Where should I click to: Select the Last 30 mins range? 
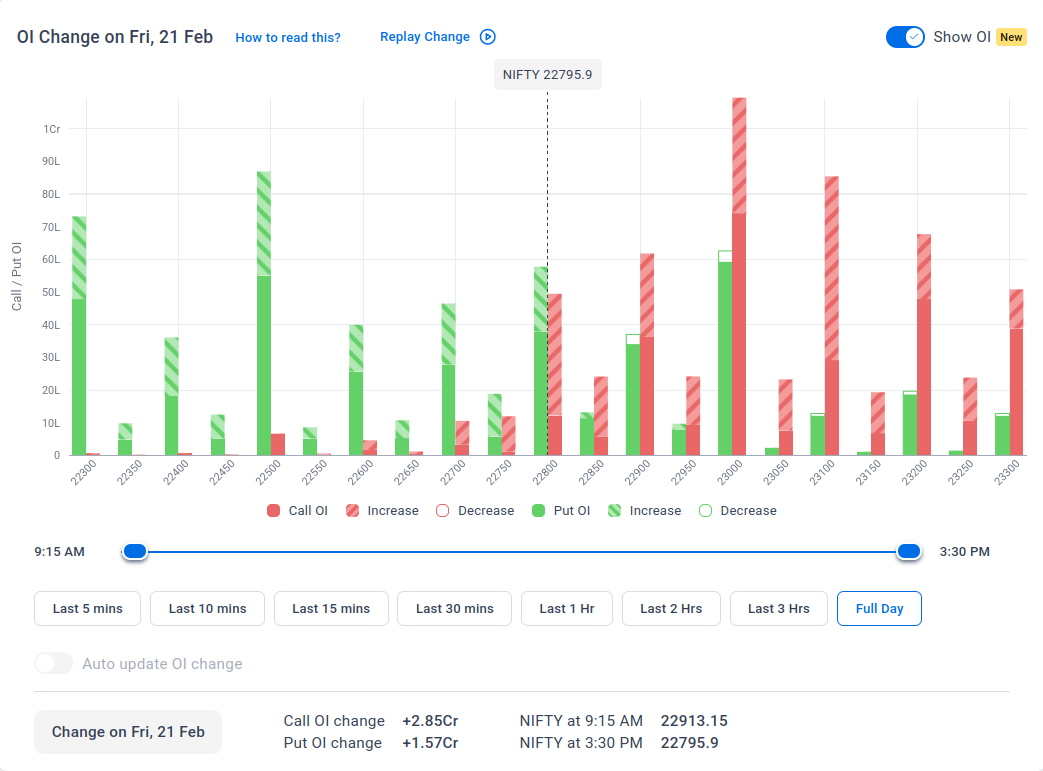coord(454,609)
